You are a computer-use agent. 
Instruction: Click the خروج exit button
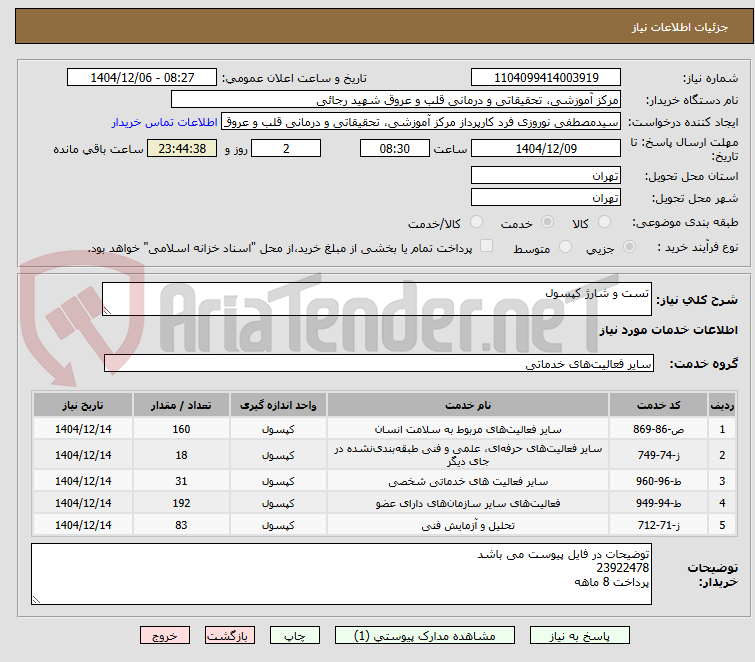(x=165, y=636)
